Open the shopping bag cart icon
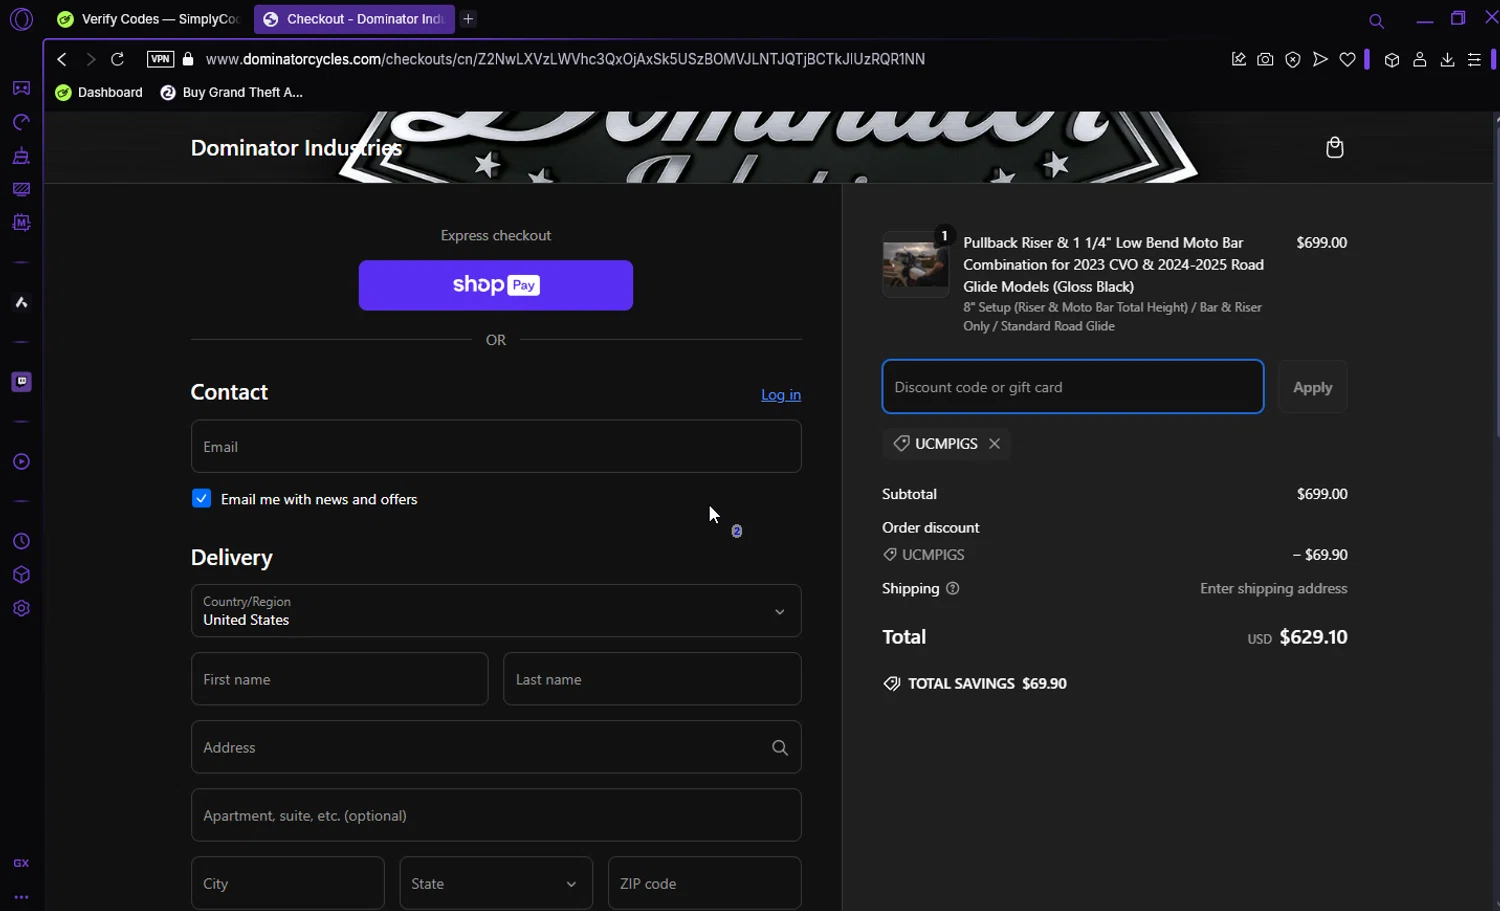 (1334, 148)
